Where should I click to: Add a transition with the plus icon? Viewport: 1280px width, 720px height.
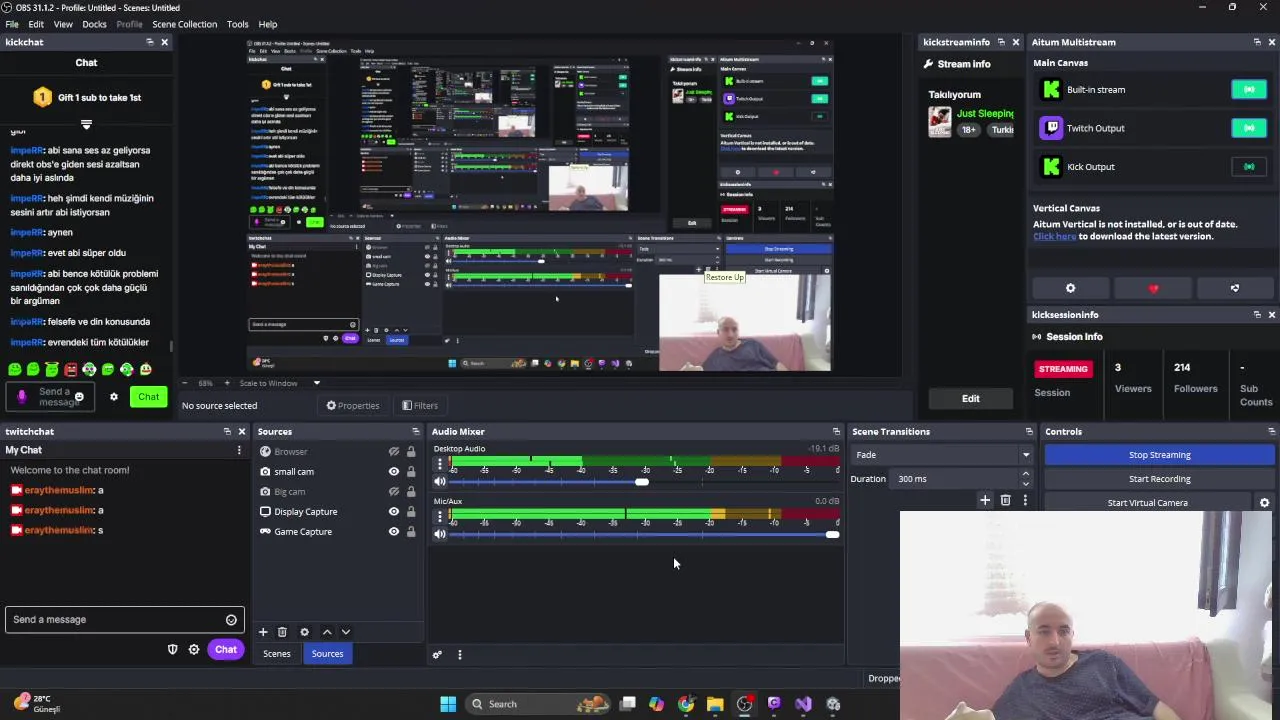pos(985,500)
